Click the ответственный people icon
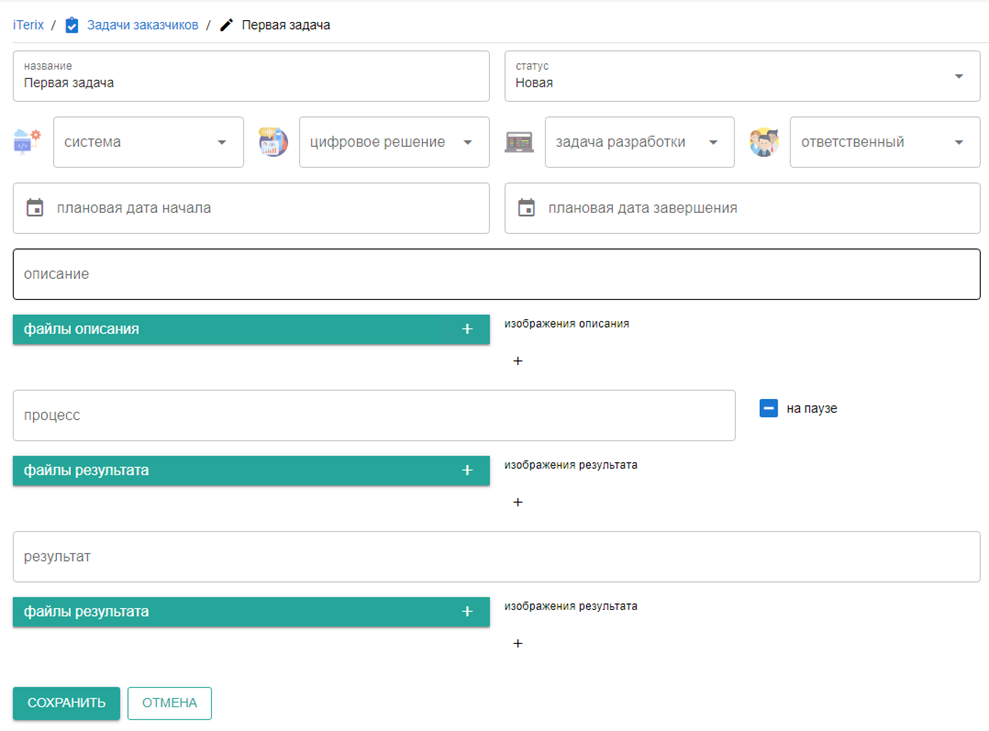The width and height of the screenshot is (989, 731). [764, 142]
